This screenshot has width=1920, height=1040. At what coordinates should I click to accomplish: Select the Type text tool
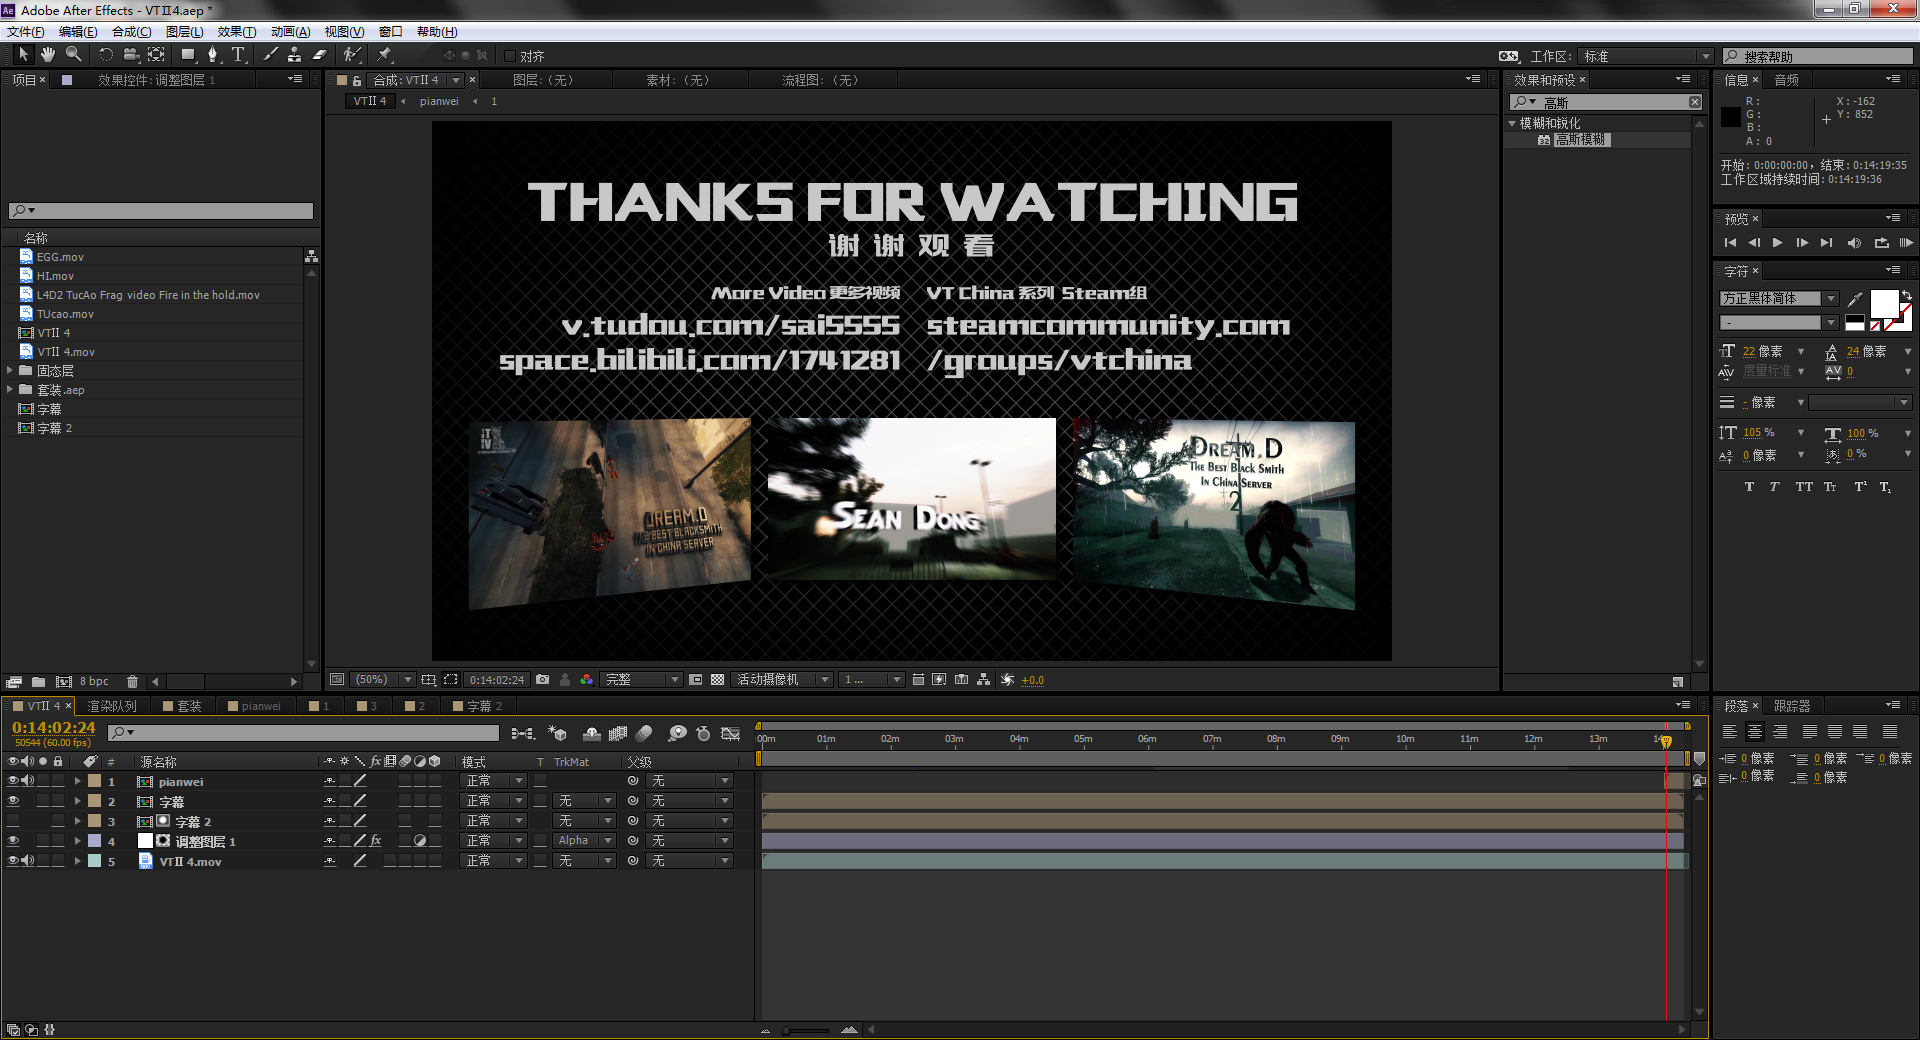(238, 55)
